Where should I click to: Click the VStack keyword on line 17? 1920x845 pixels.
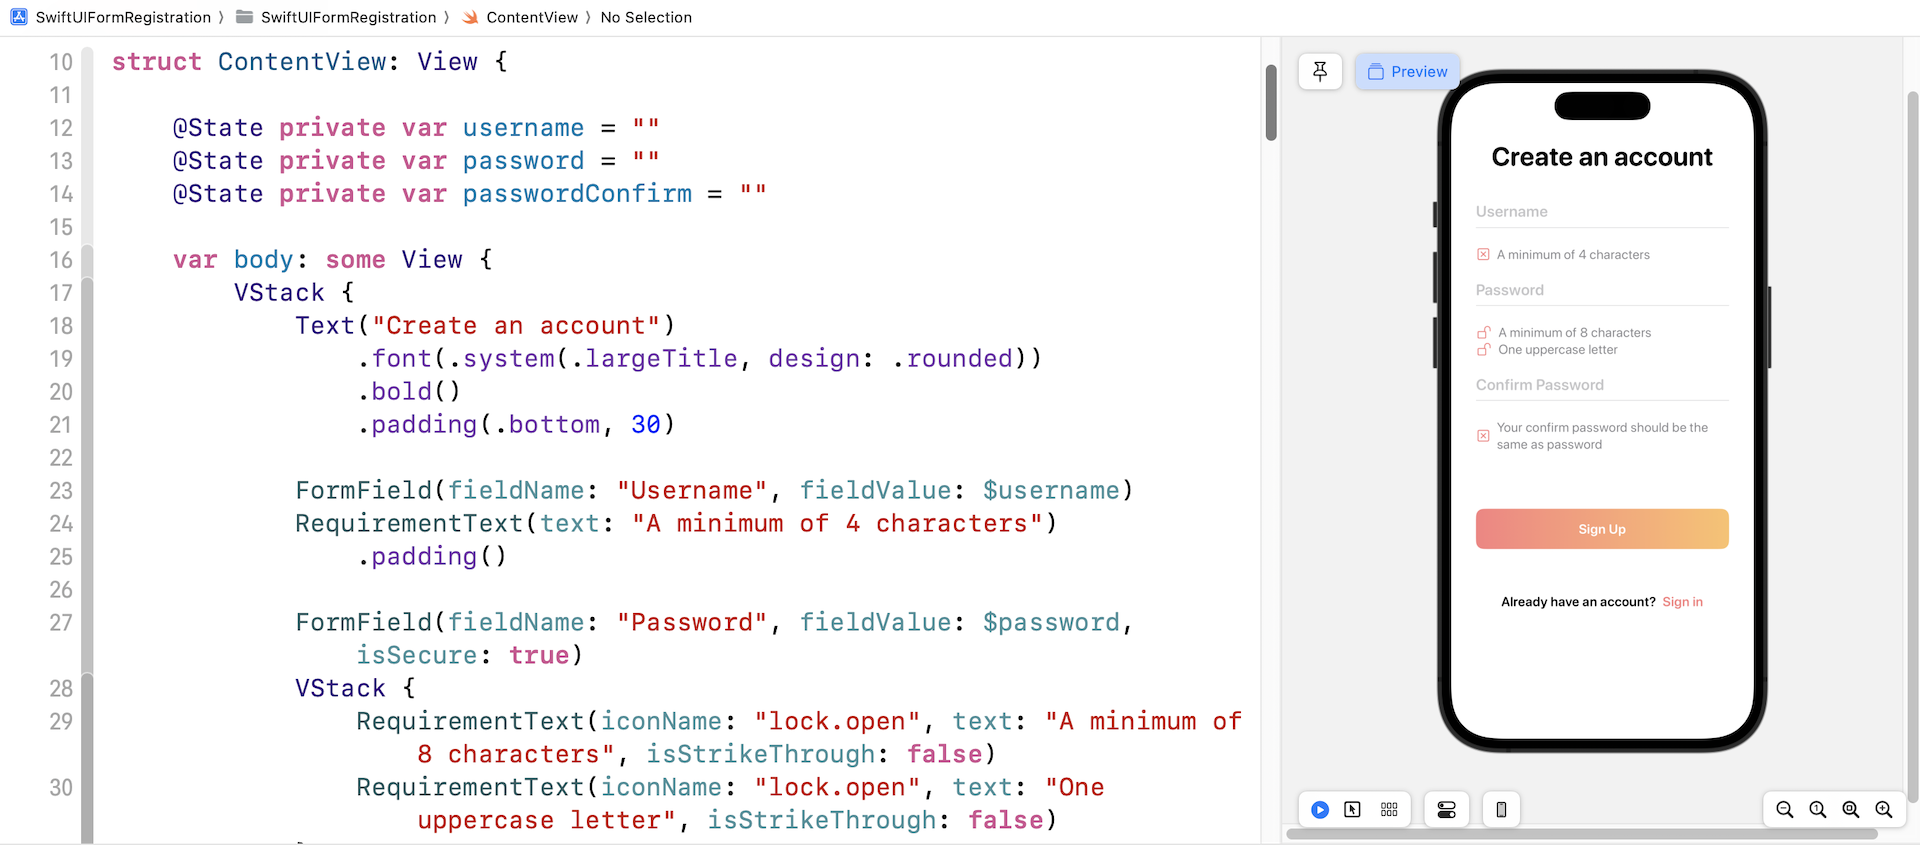pyautogui.click(x=279, y=292)
